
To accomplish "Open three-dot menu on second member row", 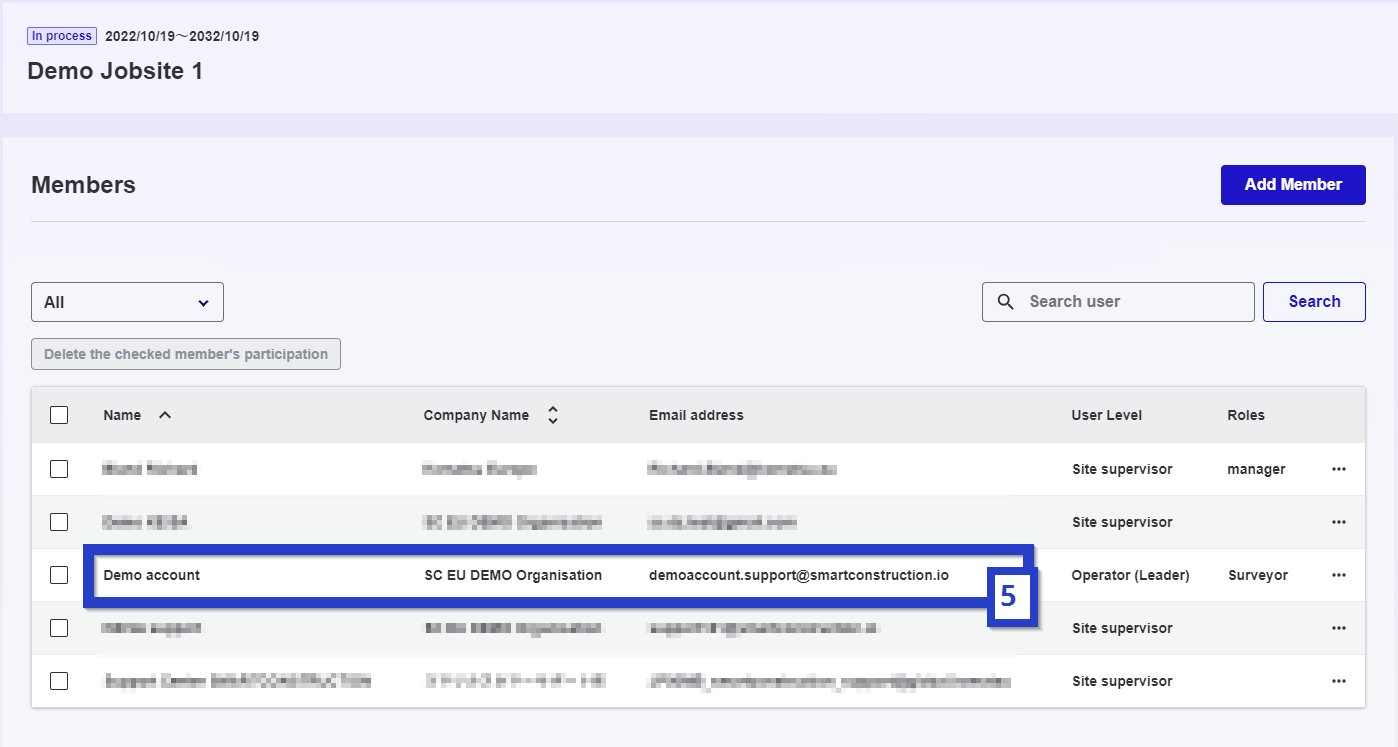I will click(x=1338, y=522).
